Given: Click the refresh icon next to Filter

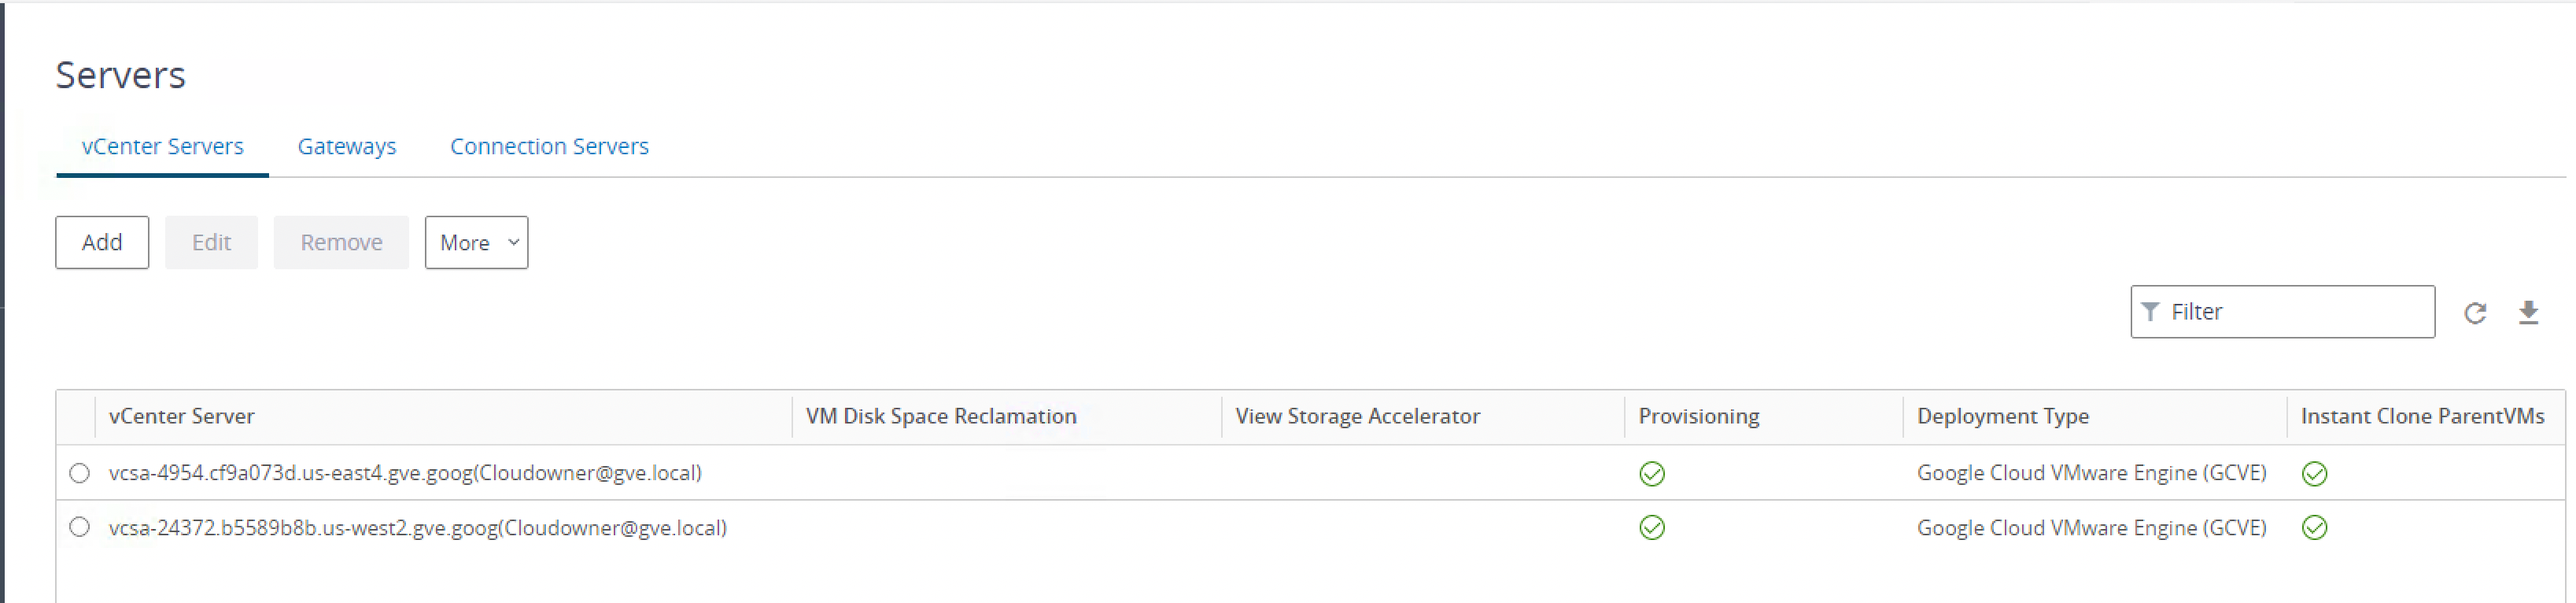Looking at the screenshot, I should tap(2475, 313).
